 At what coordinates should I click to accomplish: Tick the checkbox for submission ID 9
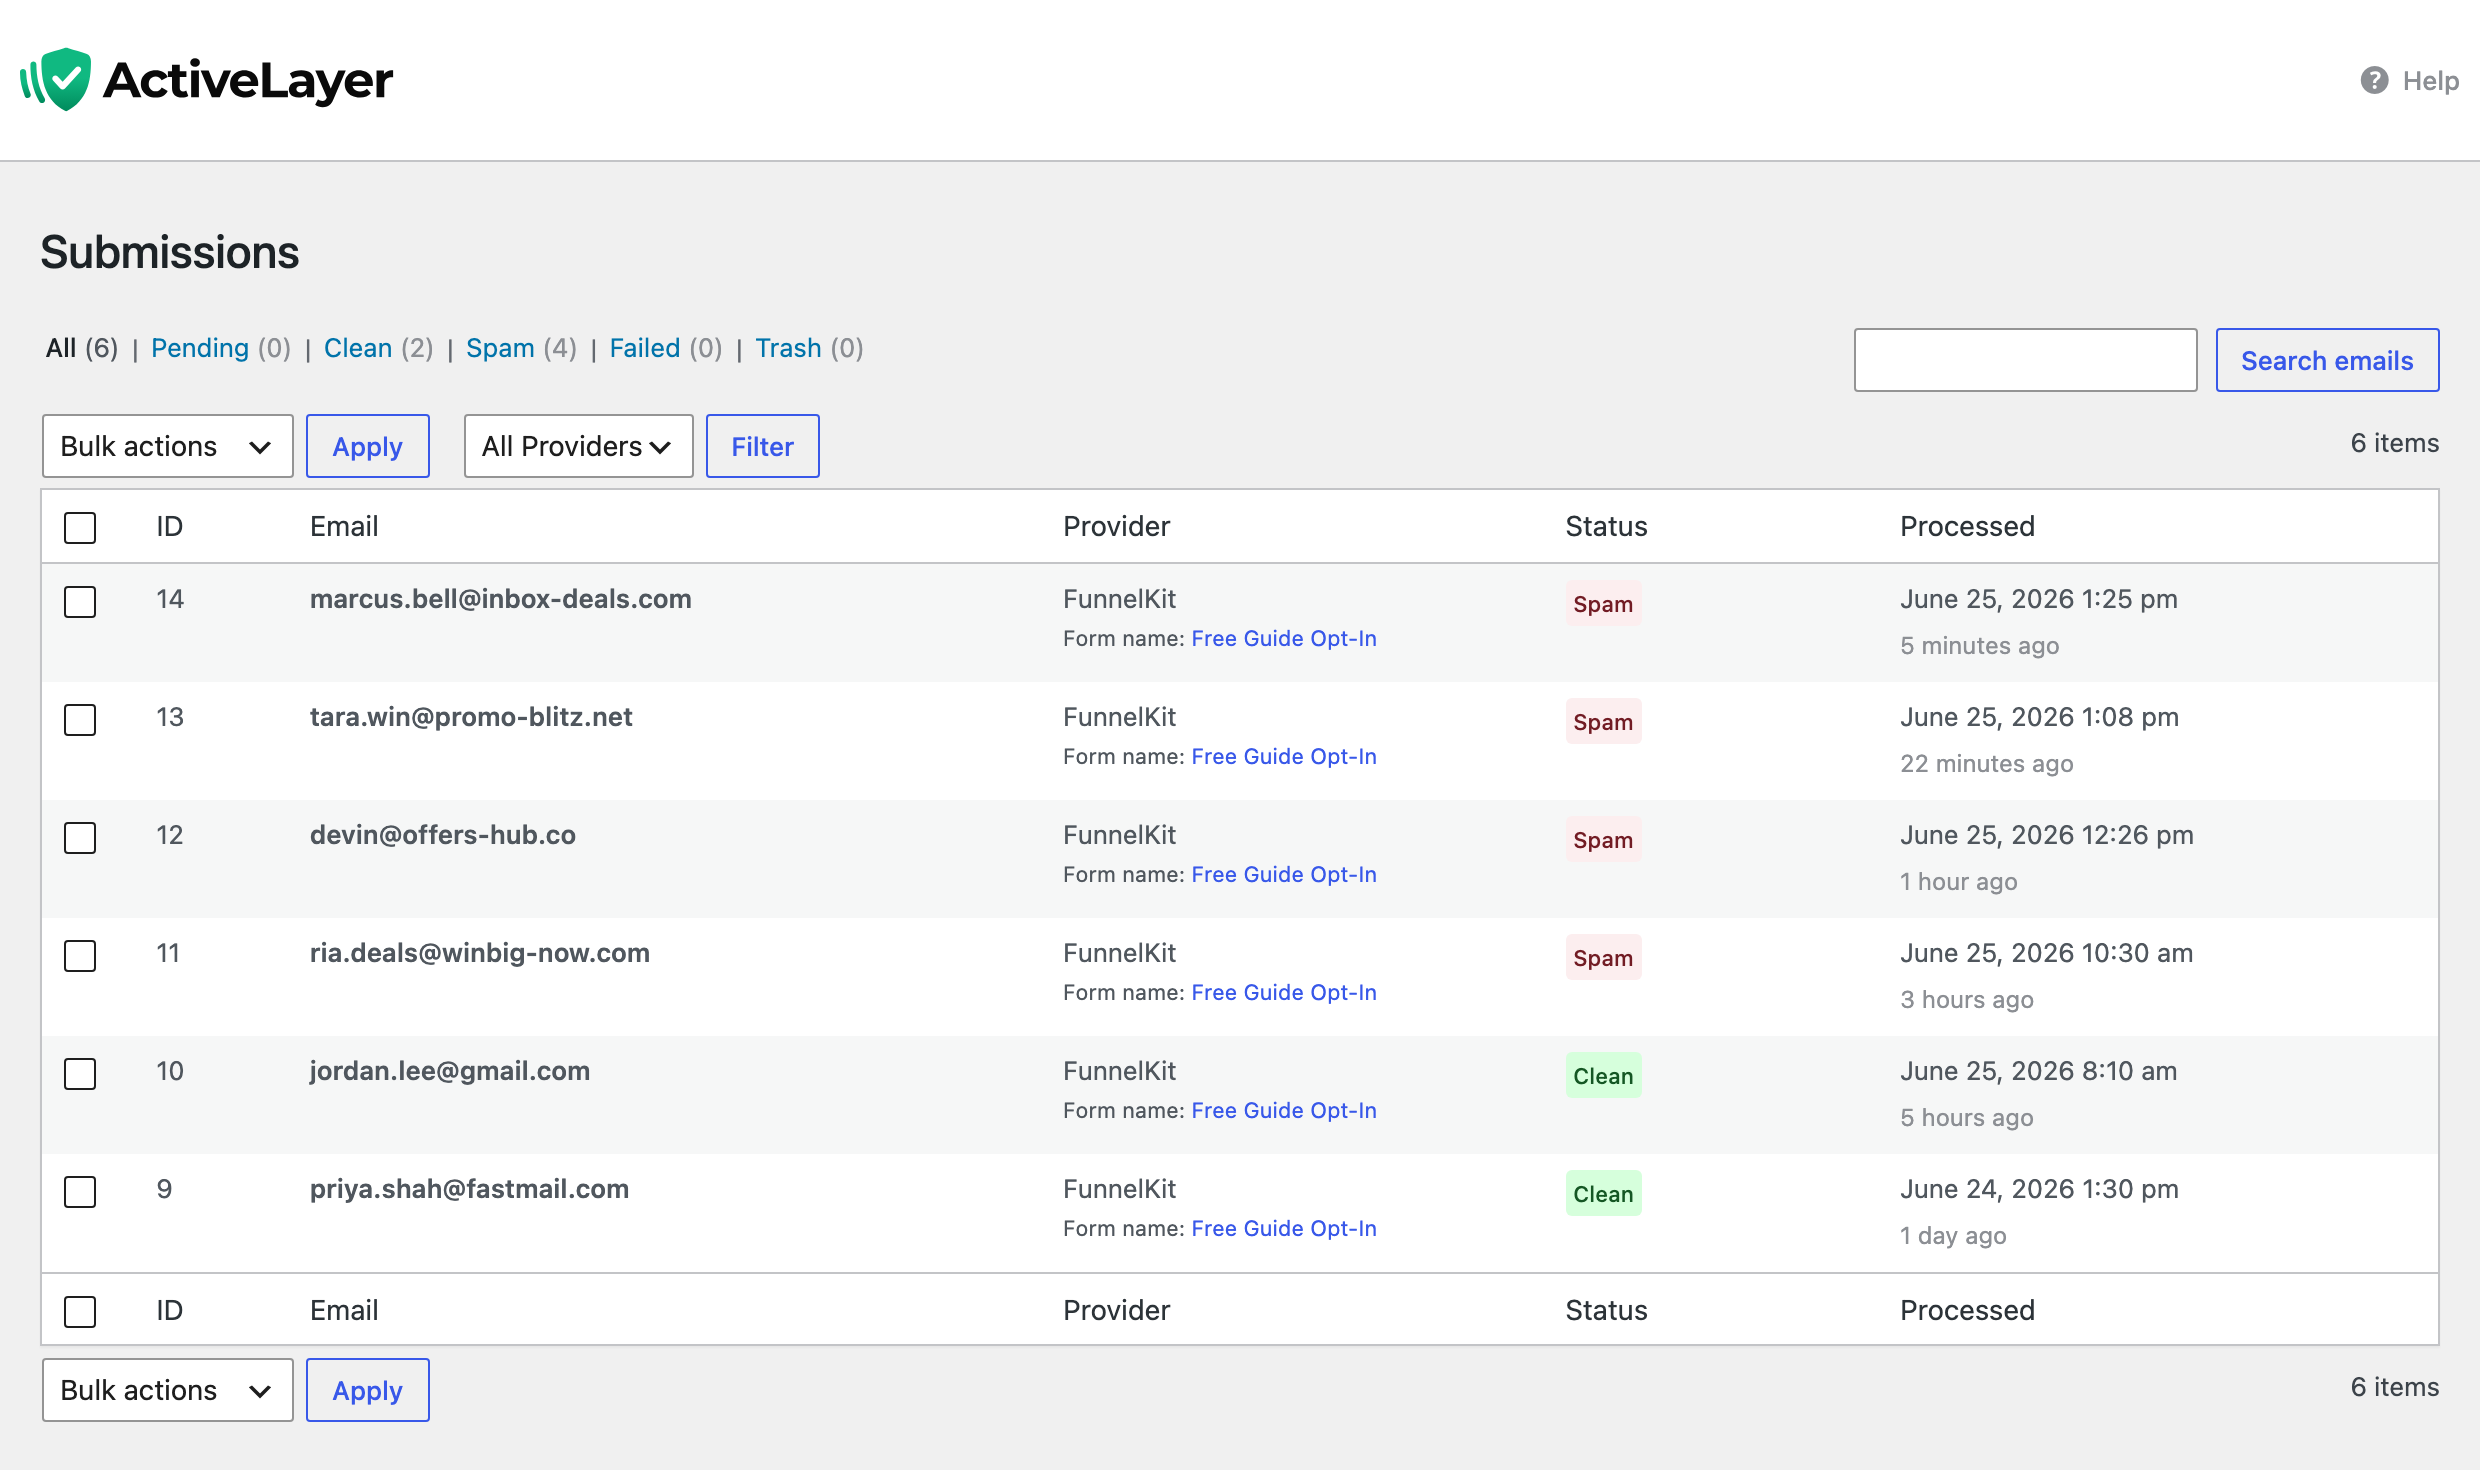[x=80, y=1191]
